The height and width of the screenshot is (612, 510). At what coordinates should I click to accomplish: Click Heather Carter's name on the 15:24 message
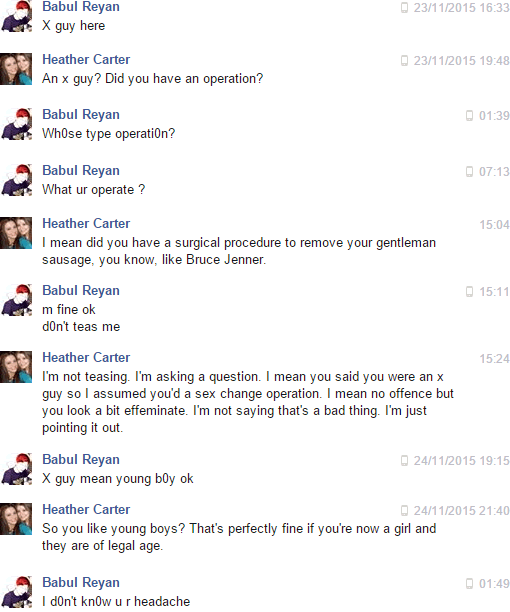click(x=86, y=358)
